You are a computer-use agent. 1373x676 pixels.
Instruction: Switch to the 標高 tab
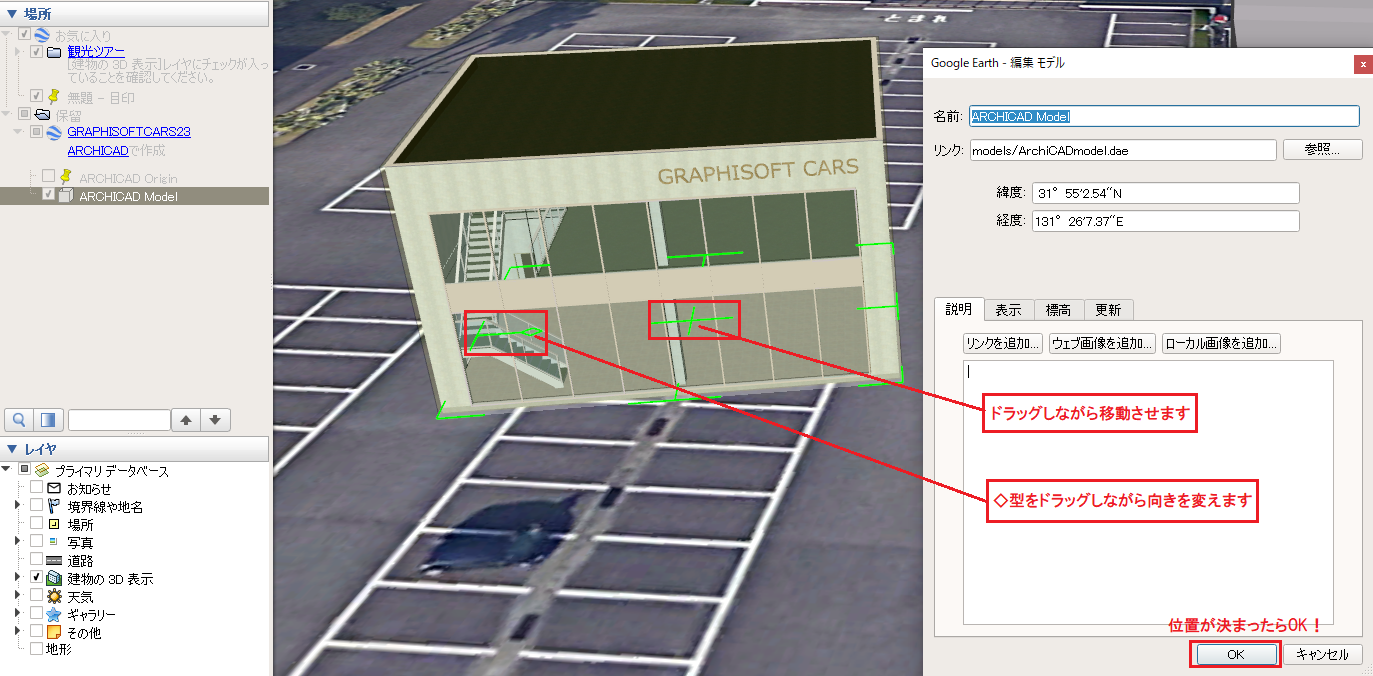[x=1058, y=310]
